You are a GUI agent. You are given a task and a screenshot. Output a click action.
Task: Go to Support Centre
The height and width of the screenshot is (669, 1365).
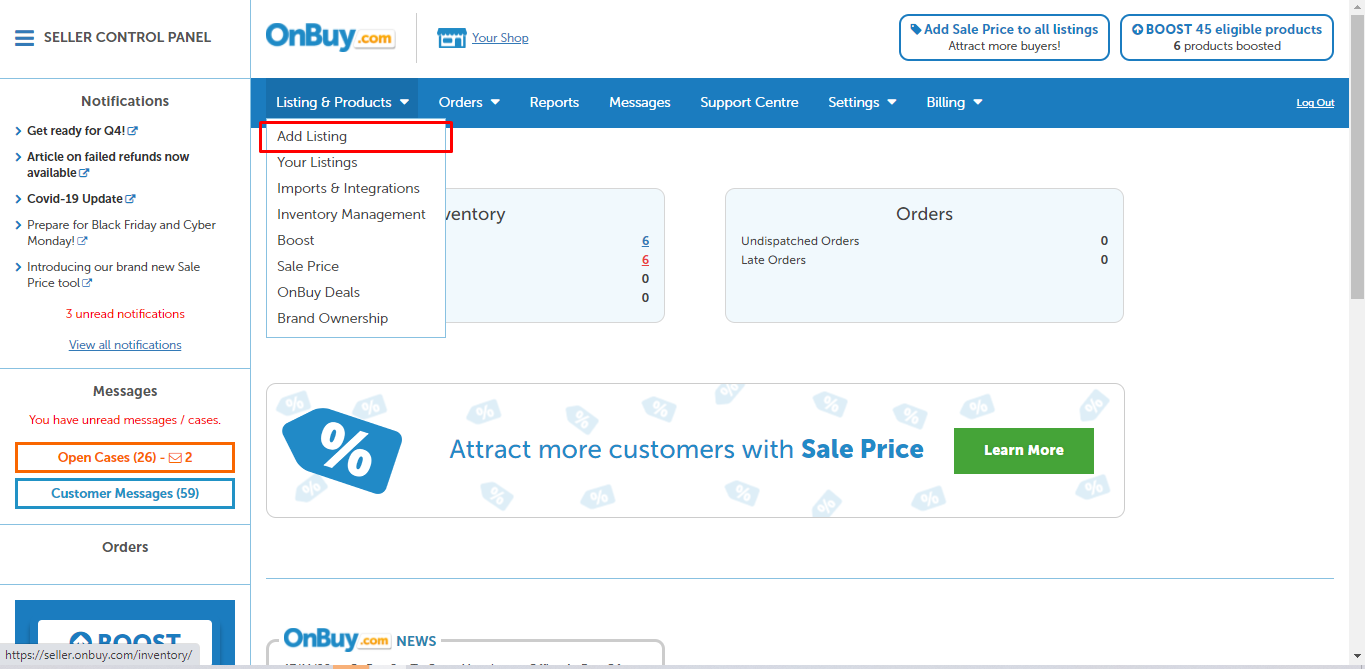pos(749,102)
